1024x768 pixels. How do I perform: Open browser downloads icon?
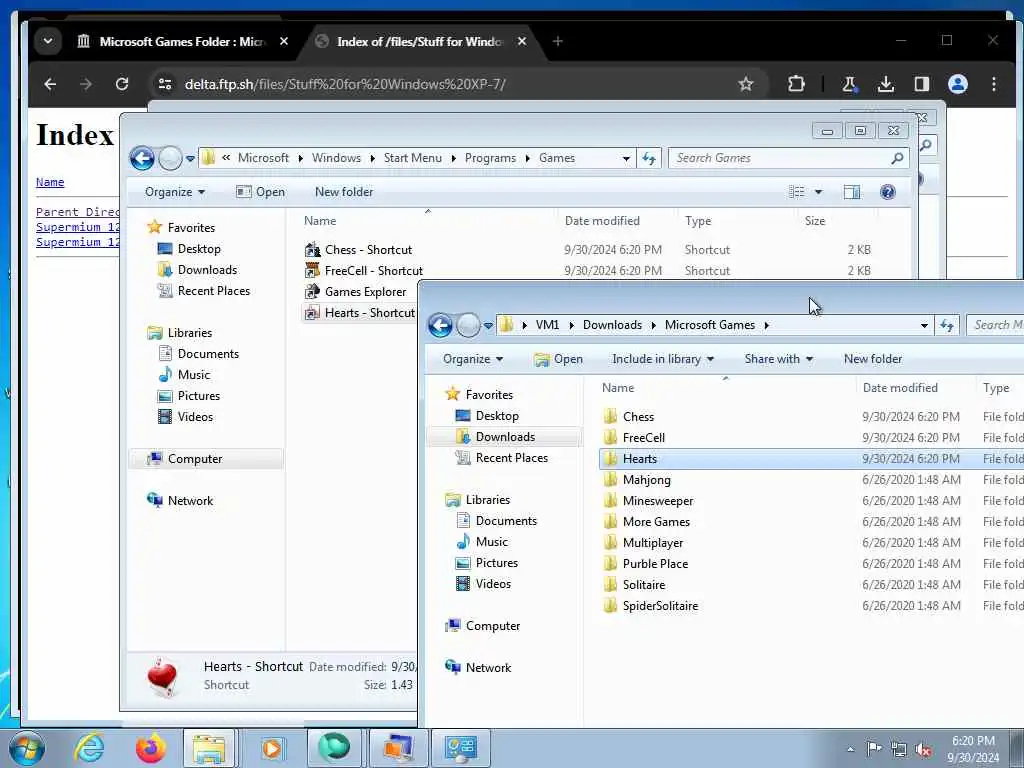[x=886, y=84]
